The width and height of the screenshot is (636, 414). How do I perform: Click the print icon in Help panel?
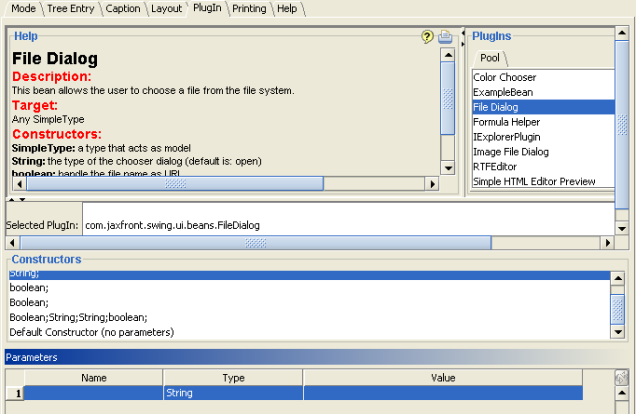[445, 37]
